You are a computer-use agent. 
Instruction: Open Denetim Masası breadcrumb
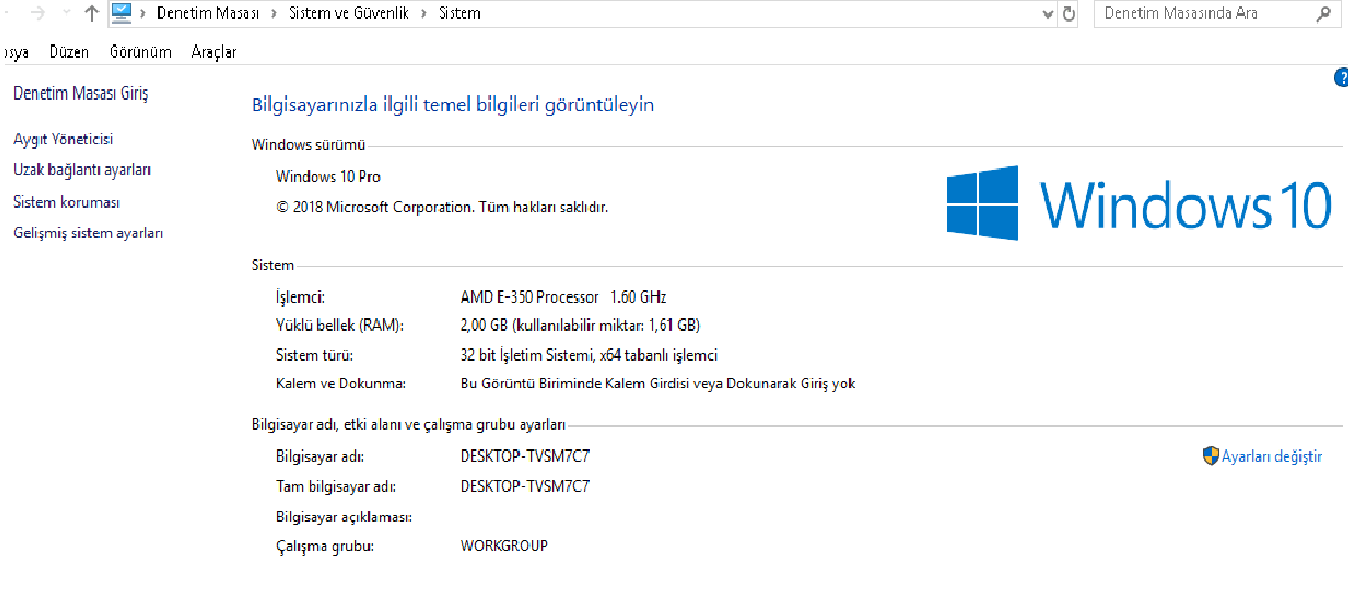pyautogui.click(x=208, y=13)
